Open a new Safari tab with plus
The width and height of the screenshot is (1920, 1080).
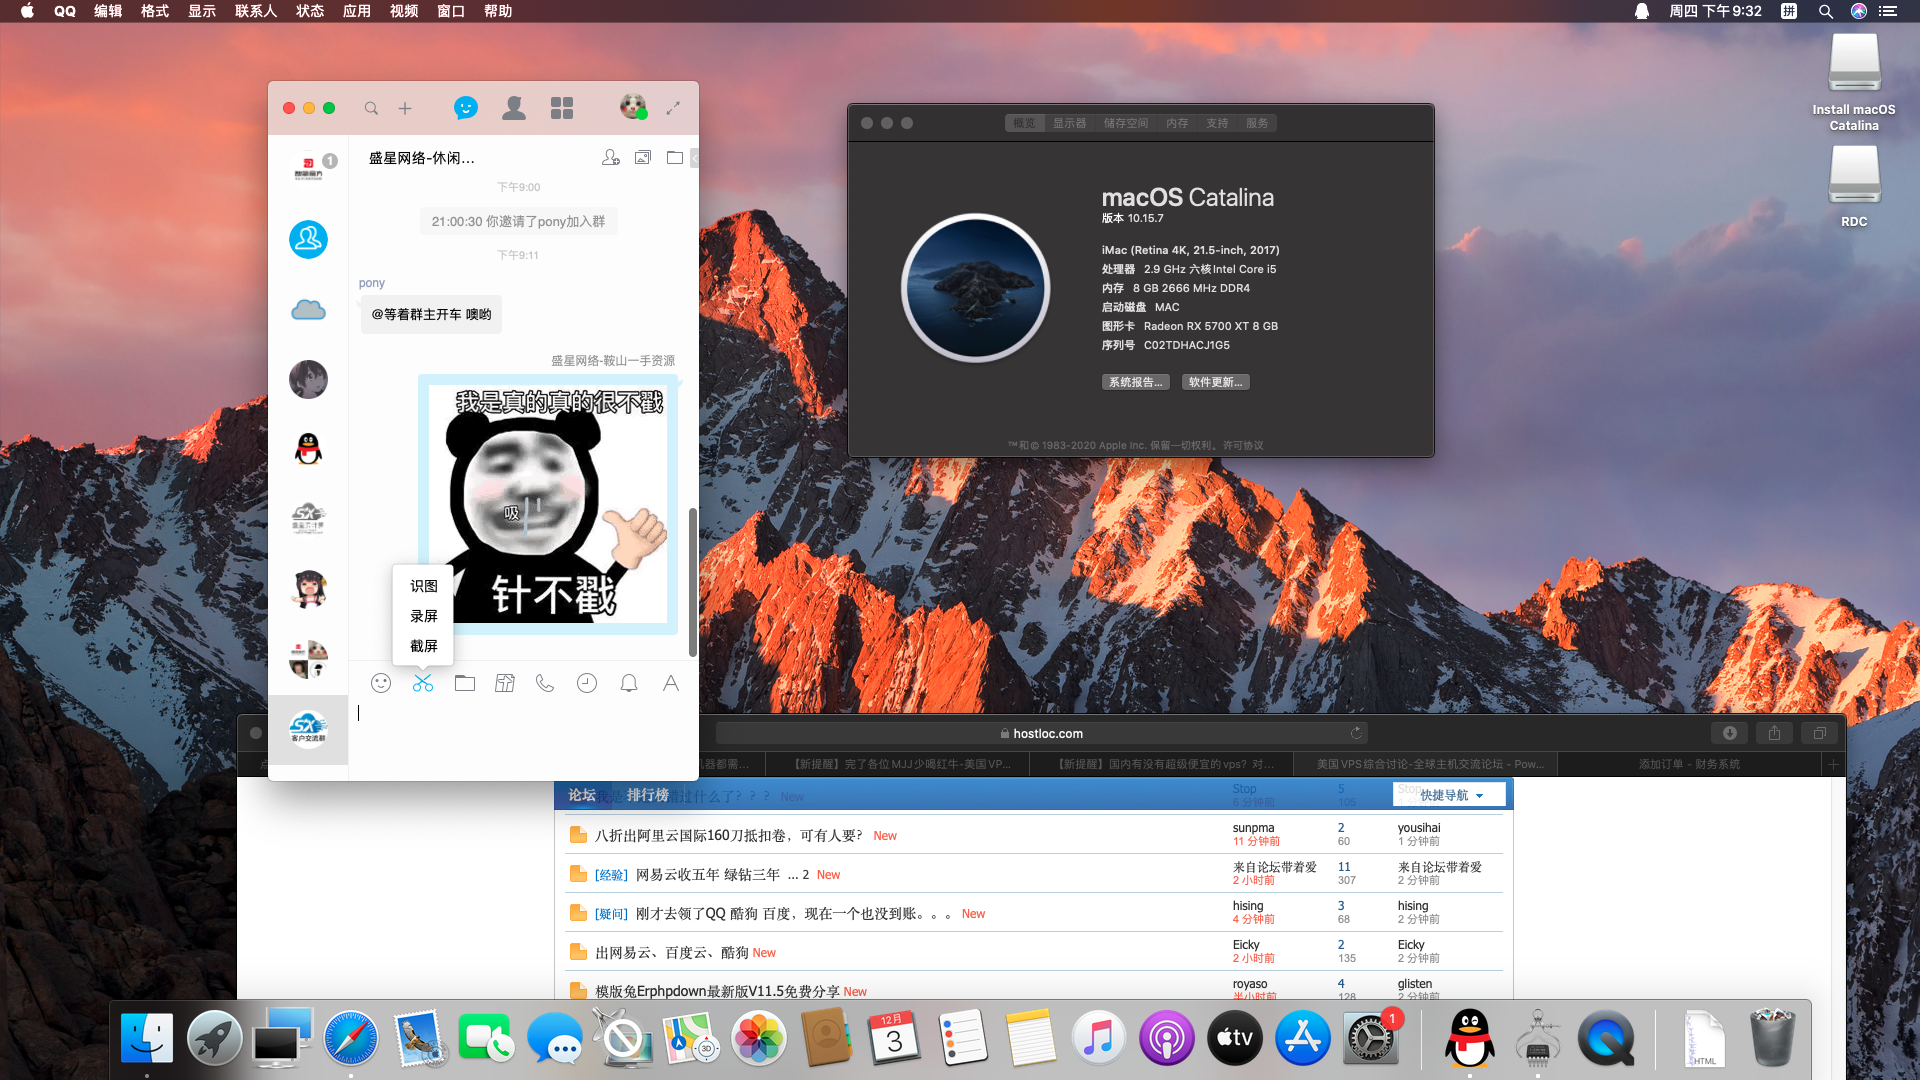pos(1833,764)
